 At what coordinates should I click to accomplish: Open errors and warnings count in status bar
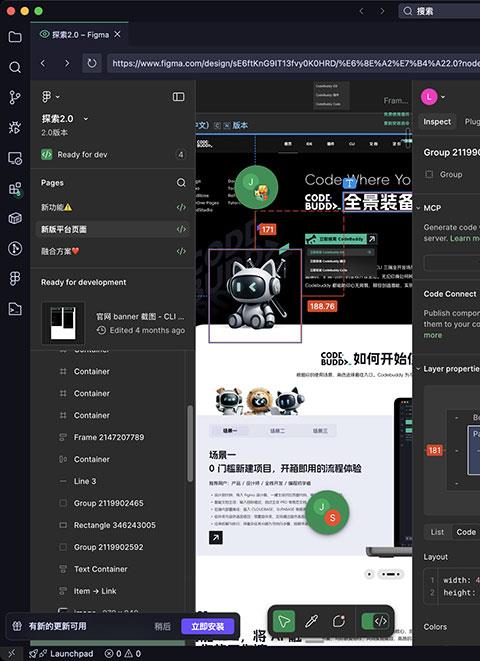123,654
